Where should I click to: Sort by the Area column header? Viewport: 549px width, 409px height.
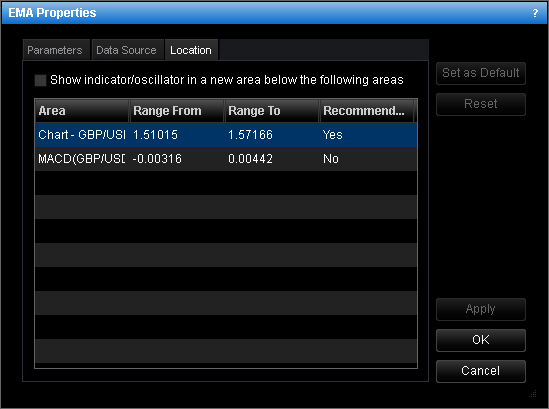click(82, 111)
